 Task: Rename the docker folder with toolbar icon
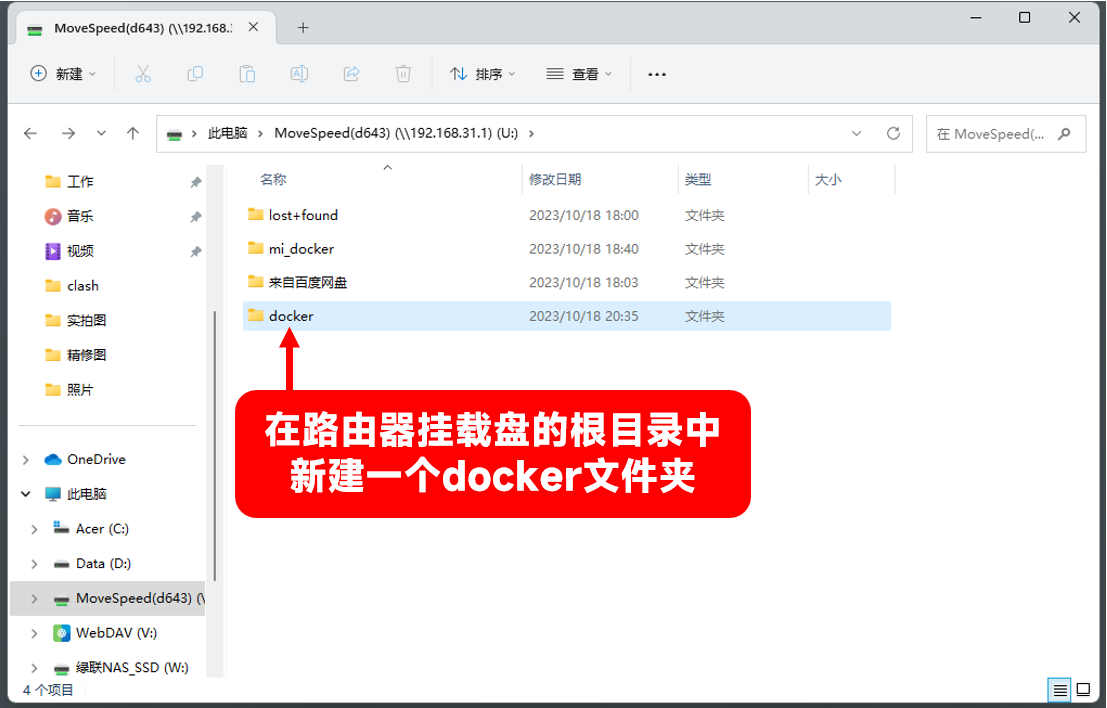point(299,73)
